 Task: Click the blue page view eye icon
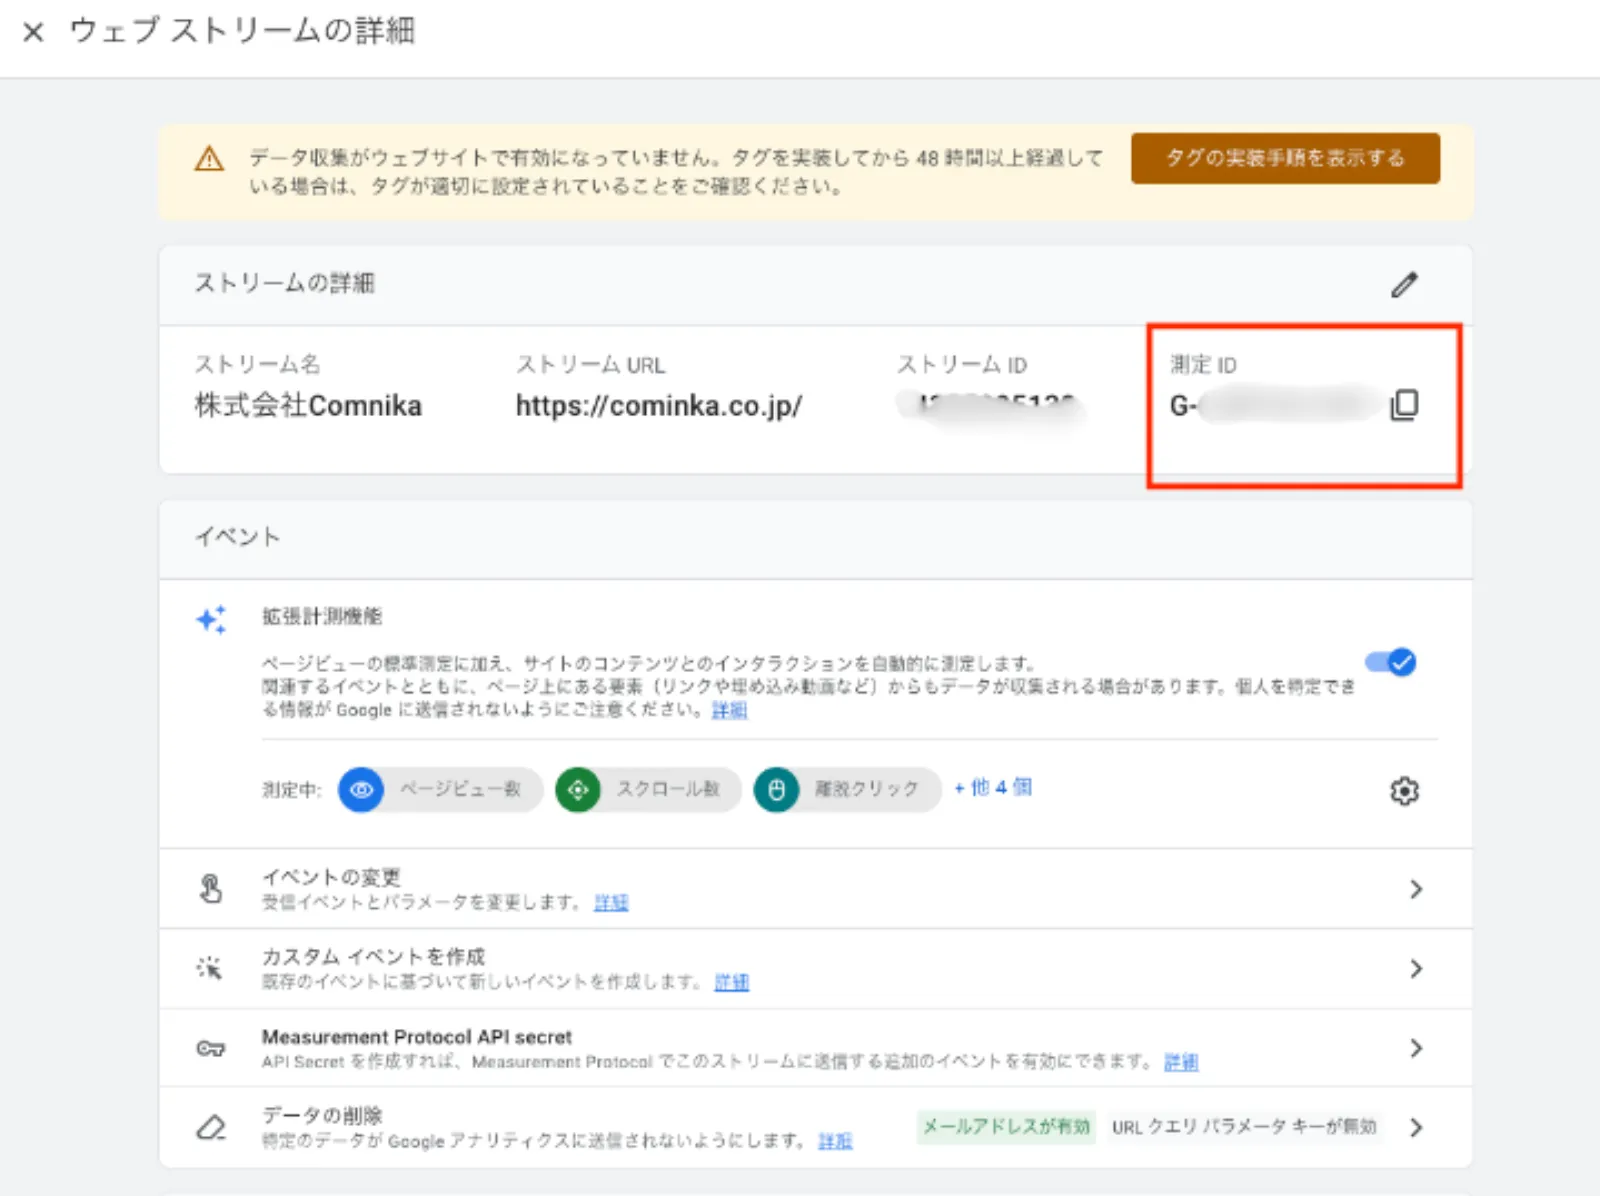pos(361,790)
